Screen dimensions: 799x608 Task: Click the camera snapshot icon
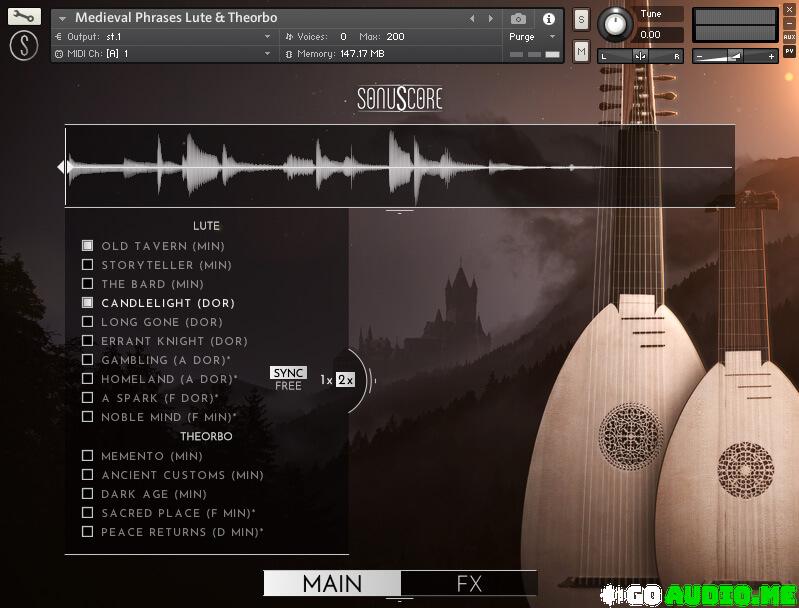(518, 19)
